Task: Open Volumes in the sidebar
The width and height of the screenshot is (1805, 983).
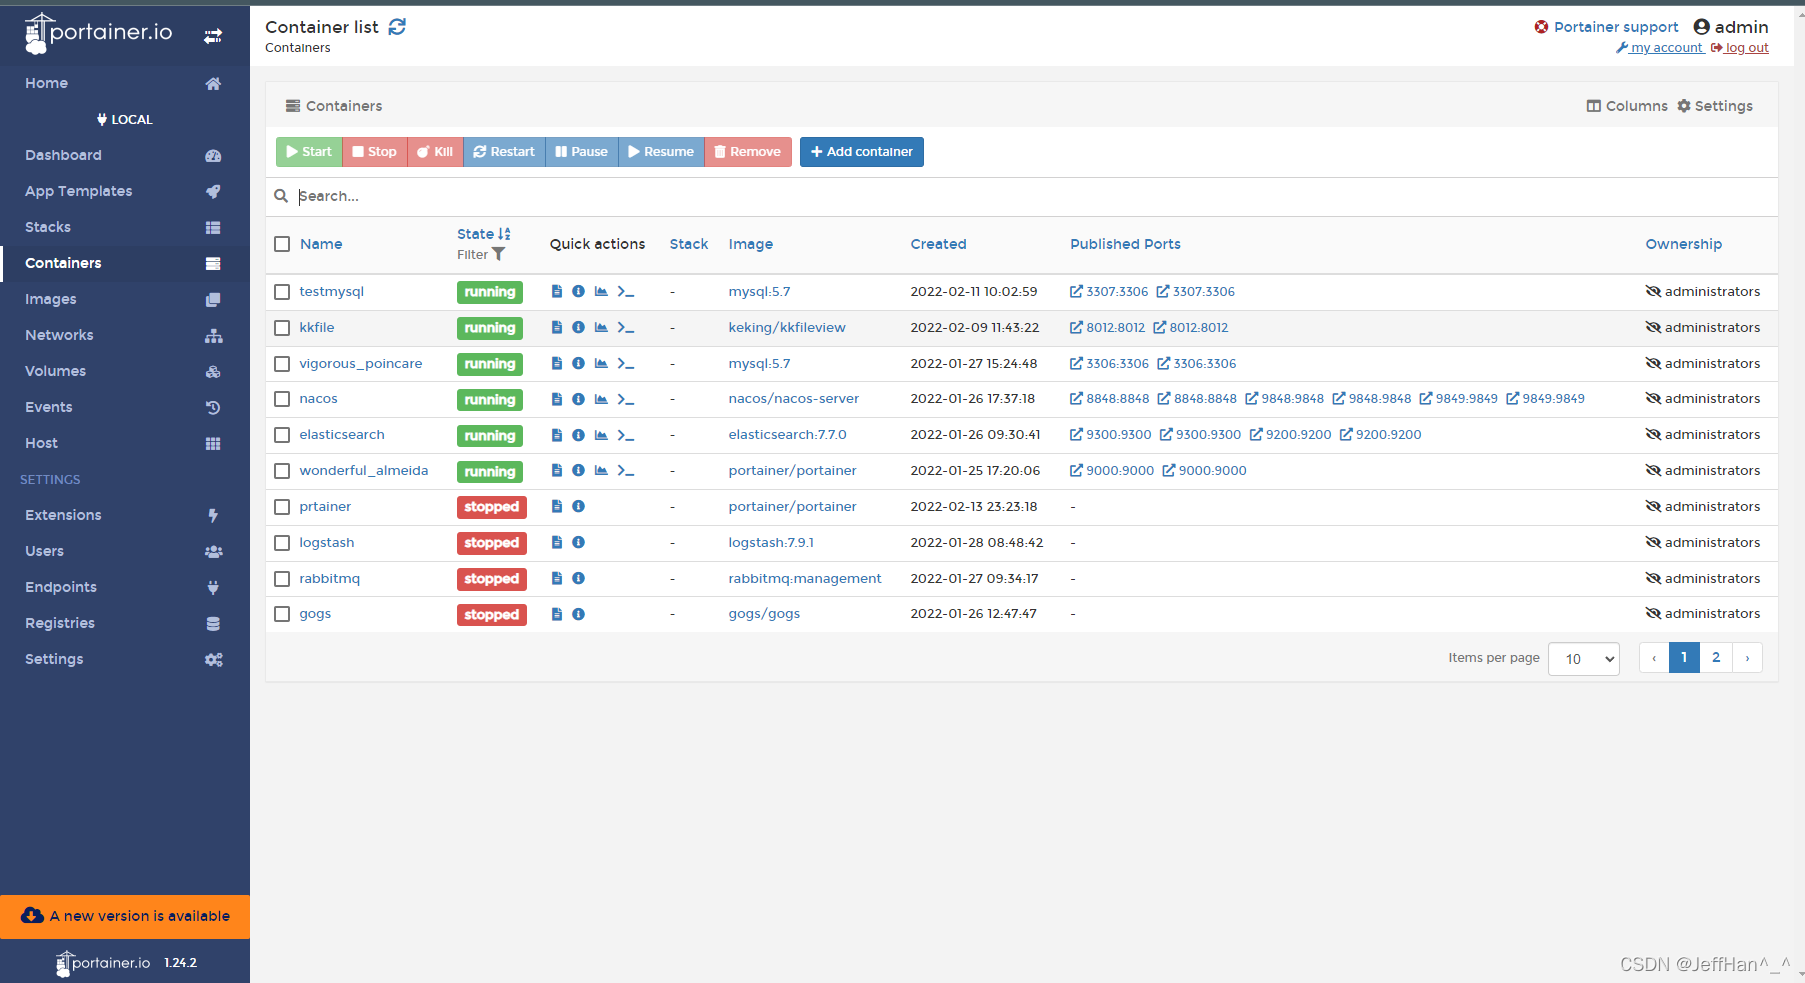Action: point(124,372)
